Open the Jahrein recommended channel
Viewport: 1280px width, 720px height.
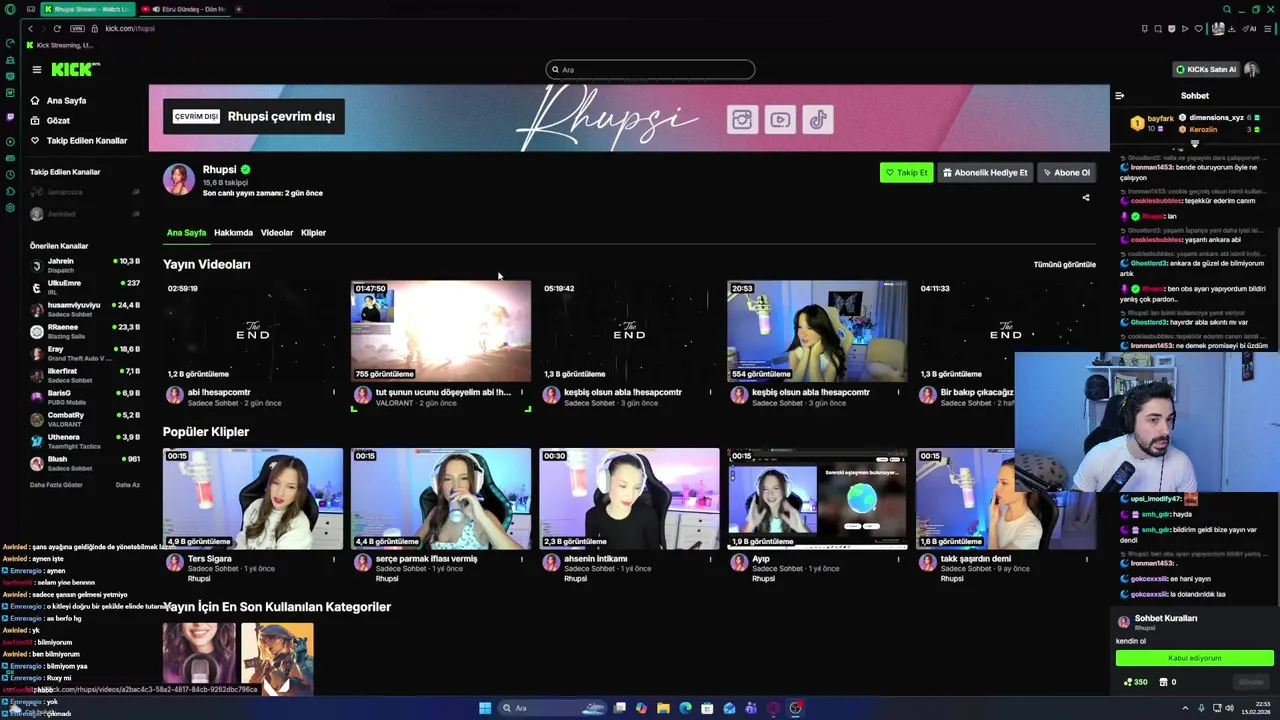(x=85, y=265)
